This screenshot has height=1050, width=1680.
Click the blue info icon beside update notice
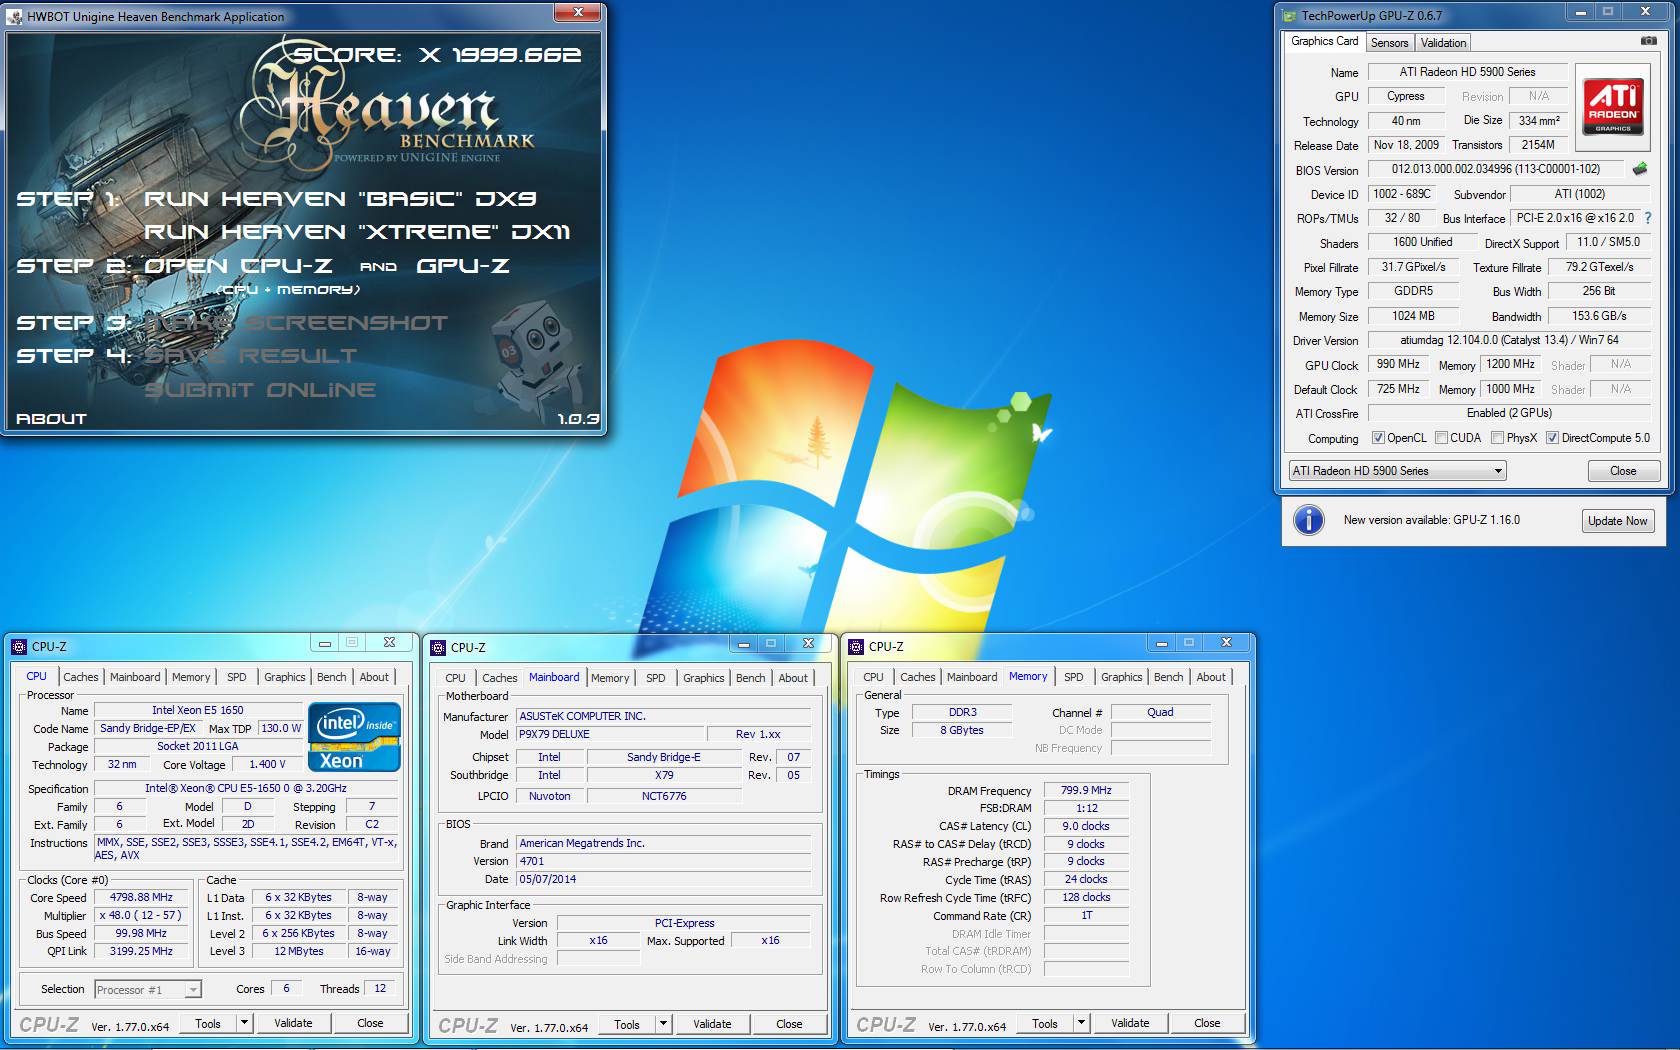[1309, 520]
